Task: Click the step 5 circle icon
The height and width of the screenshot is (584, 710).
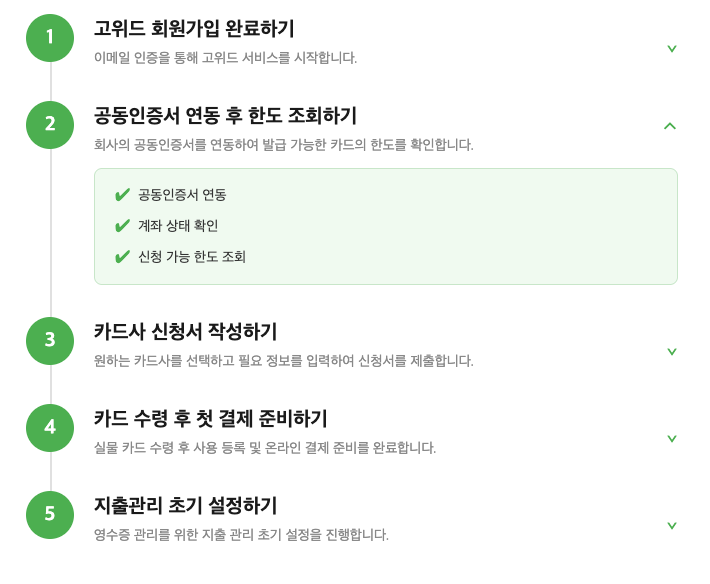Action: pos(50,514)
